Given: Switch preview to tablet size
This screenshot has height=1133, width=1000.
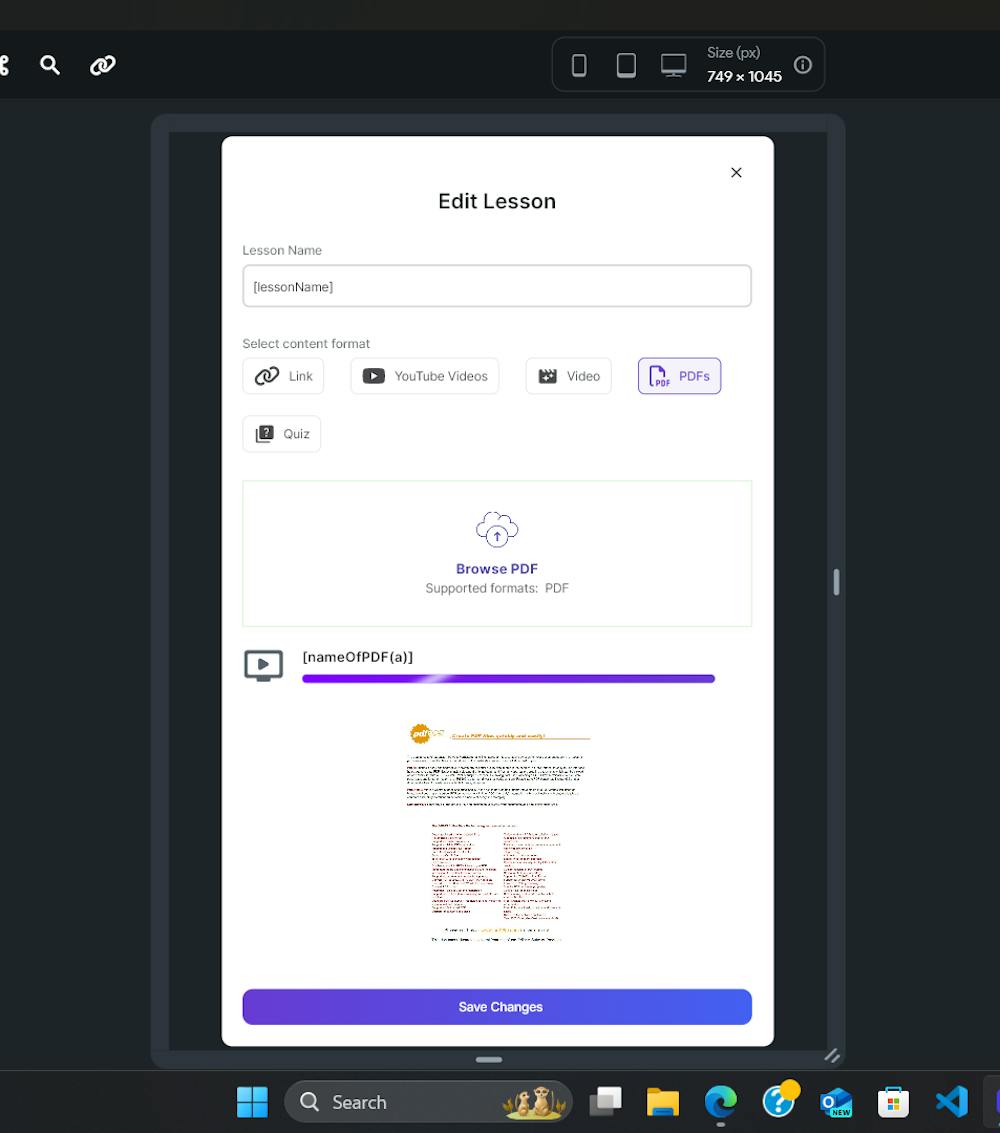Looking at the screenshot, I should [626, 65].
